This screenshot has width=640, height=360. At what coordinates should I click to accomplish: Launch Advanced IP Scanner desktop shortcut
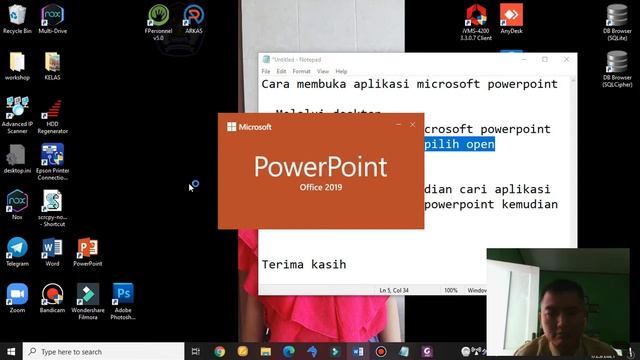coord(17,115)
